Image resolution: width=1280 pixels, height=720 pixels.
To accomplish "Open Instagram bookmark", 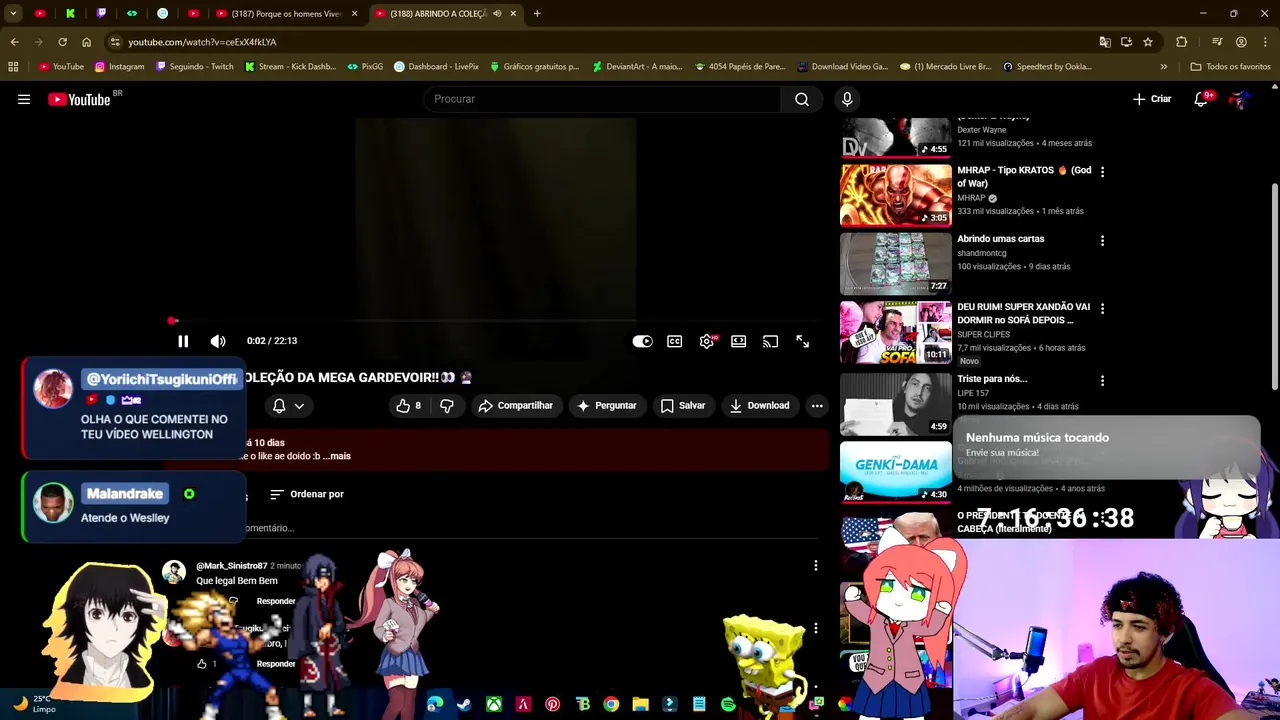I will point(119,67).
